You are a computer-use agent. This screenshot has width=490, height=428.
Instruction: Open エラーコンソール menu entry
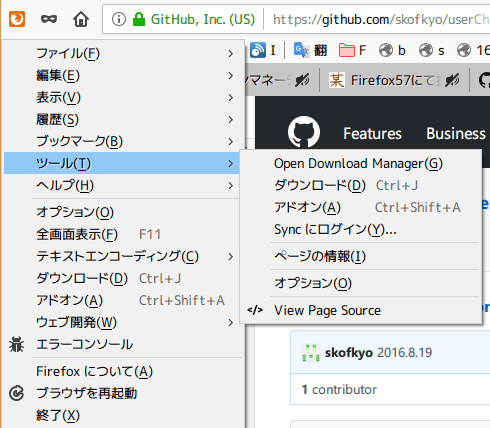[122, 344]
